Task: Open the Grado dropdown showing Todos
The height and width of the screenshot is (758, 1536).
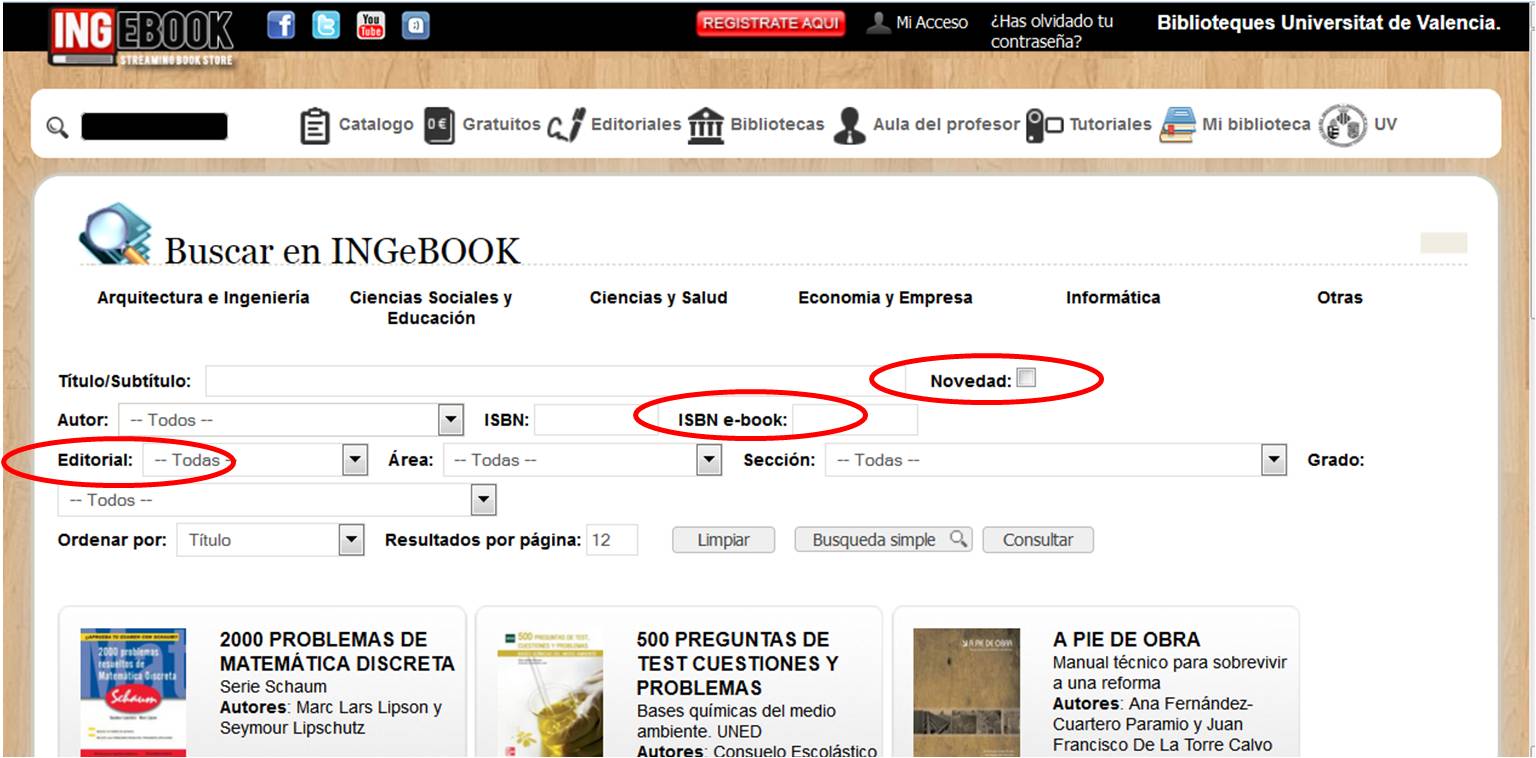Action: click(x=484, y=500)
